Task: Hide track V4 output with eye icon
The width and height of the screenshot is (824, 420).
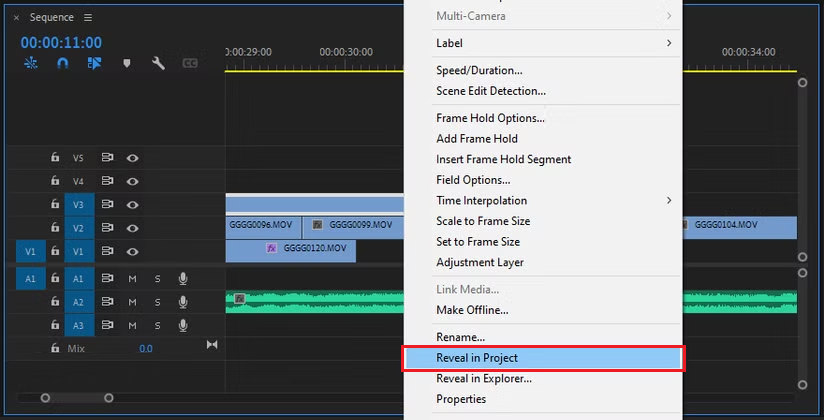Action: 132,181
